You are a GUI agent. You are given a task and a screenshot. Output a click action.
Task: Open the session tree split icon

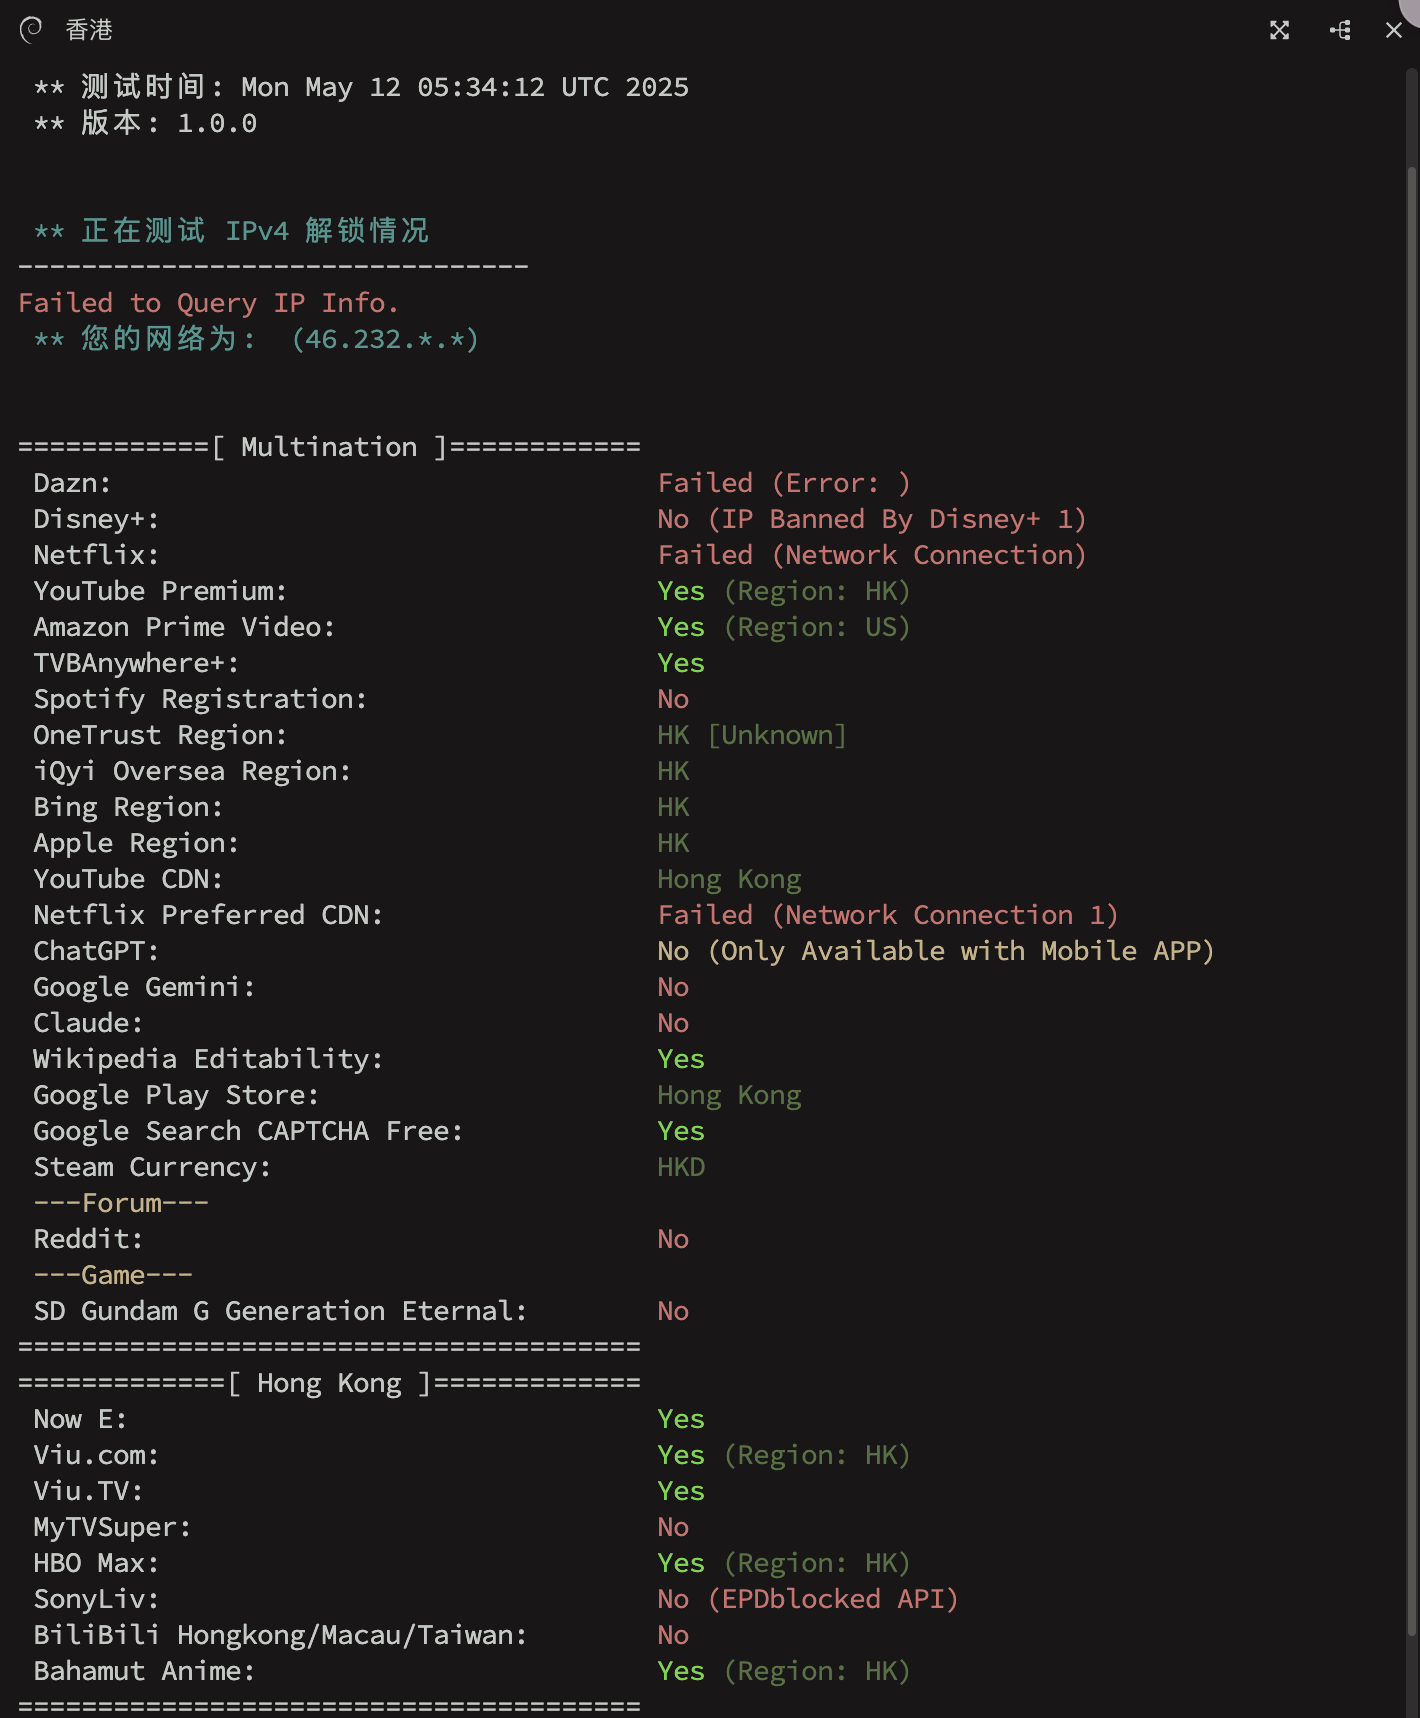[1340, 30]
